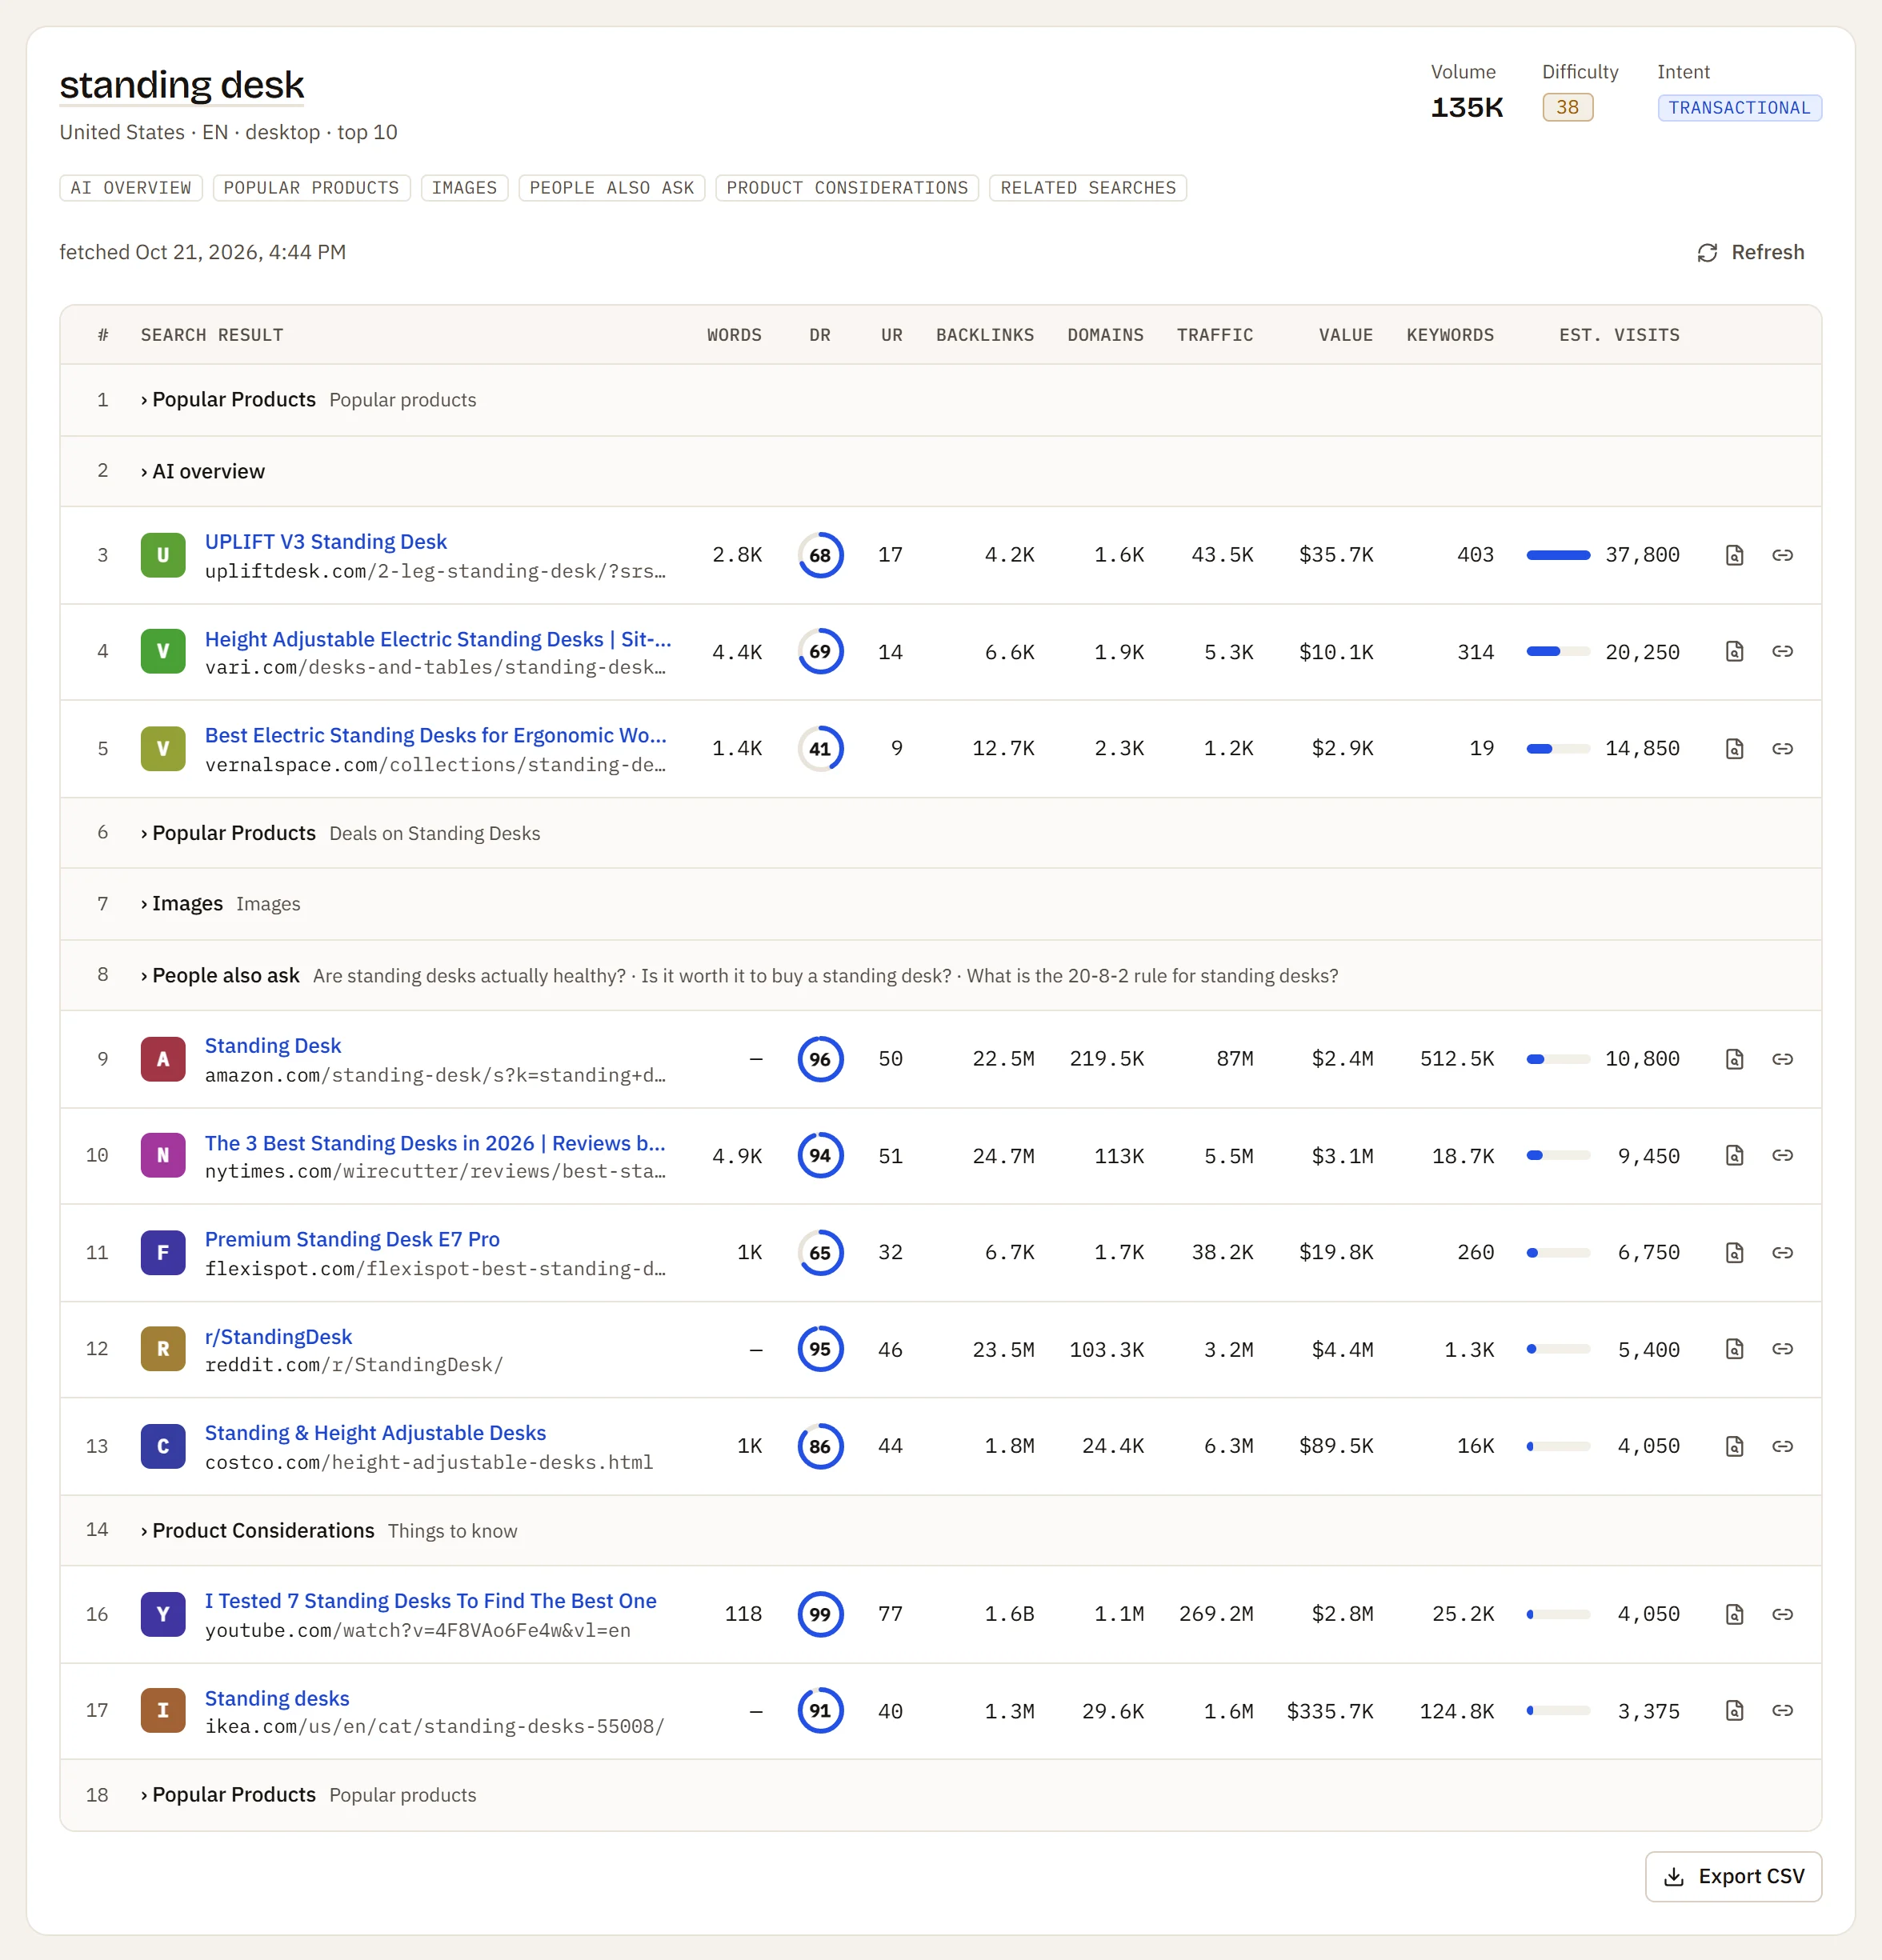
Task: Sort by the DR column header
Action: pyautogui.click(x=820, y=335)
